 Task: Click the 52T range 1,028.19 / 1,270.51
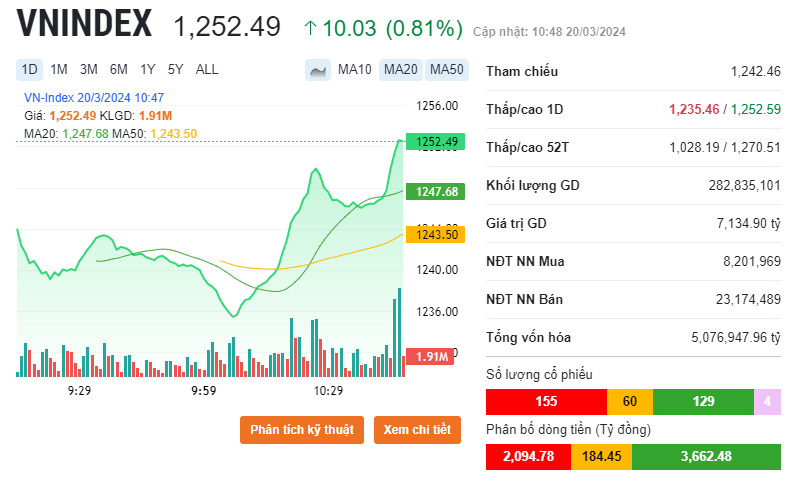click(x=725, y=148)
